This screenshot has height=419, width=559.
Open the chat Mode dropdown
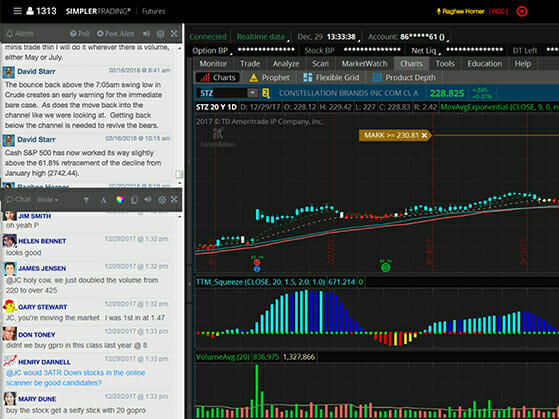pos(48,200)
